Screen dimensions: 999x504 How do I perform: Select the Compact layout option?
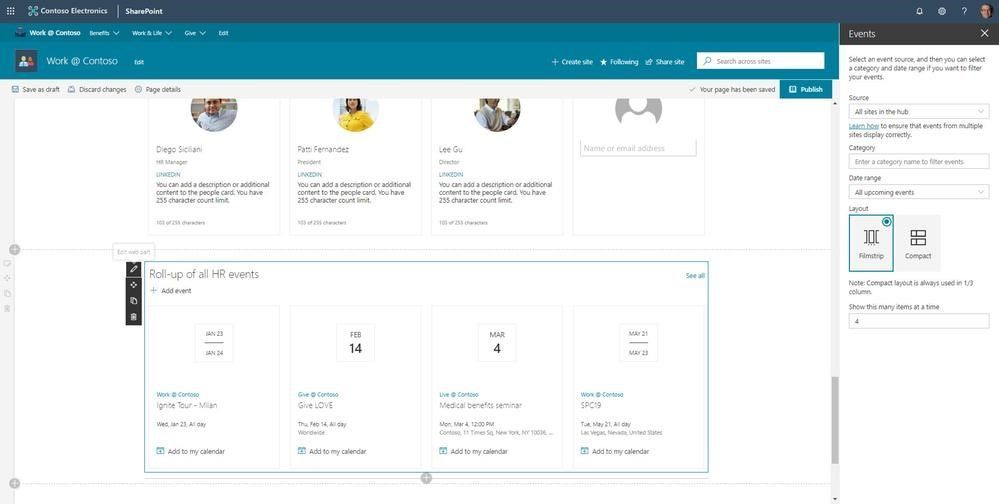(918, 243)
